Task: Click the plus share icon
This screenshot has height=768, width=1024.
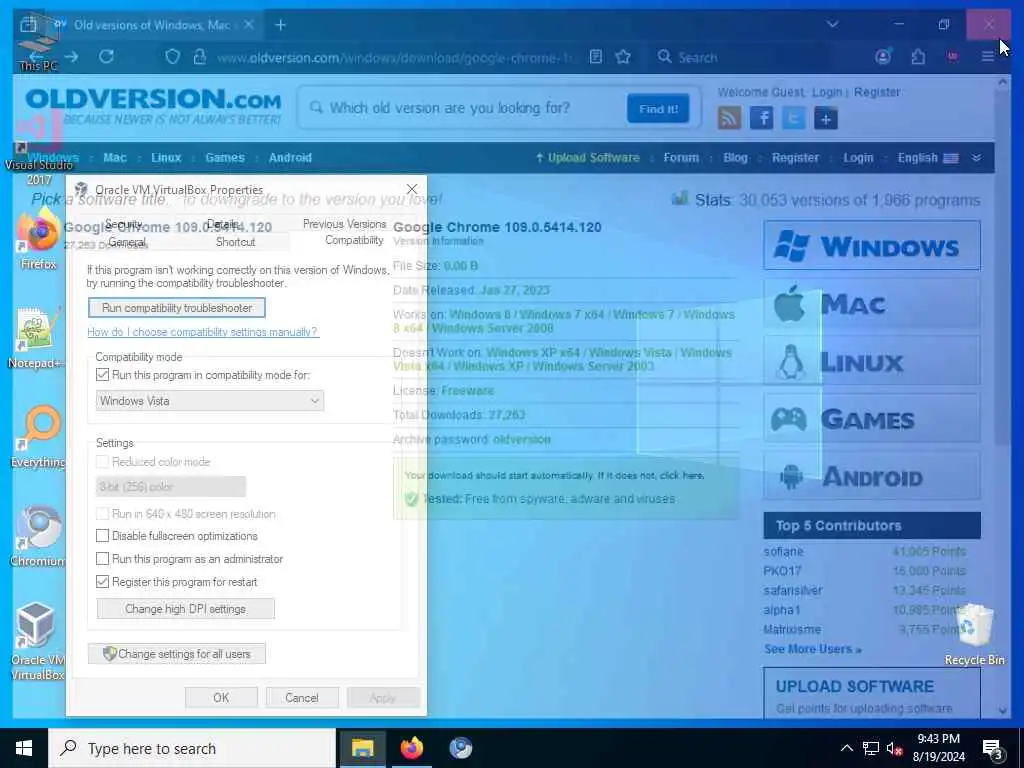Action: pos(825,118)
